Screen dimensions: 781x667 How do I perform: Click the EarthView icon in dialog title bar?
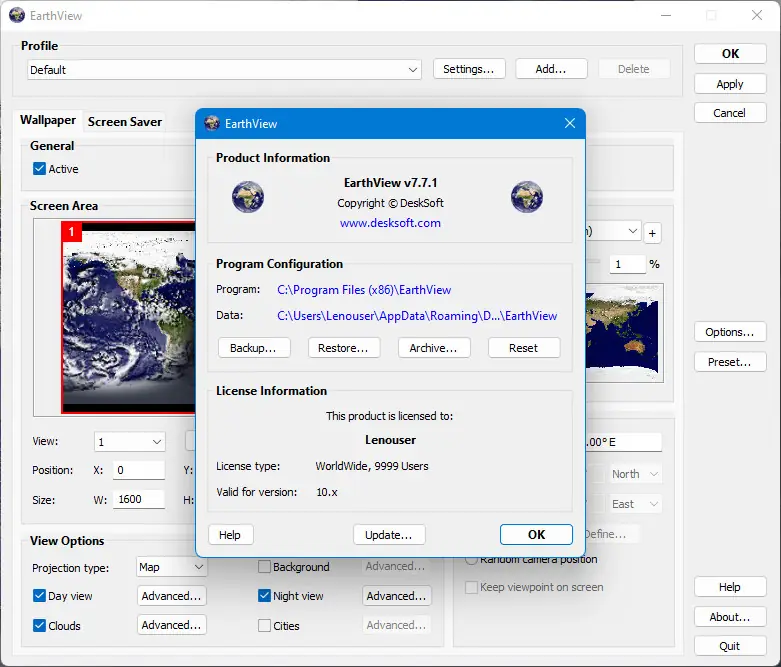(x=212, y=124)
